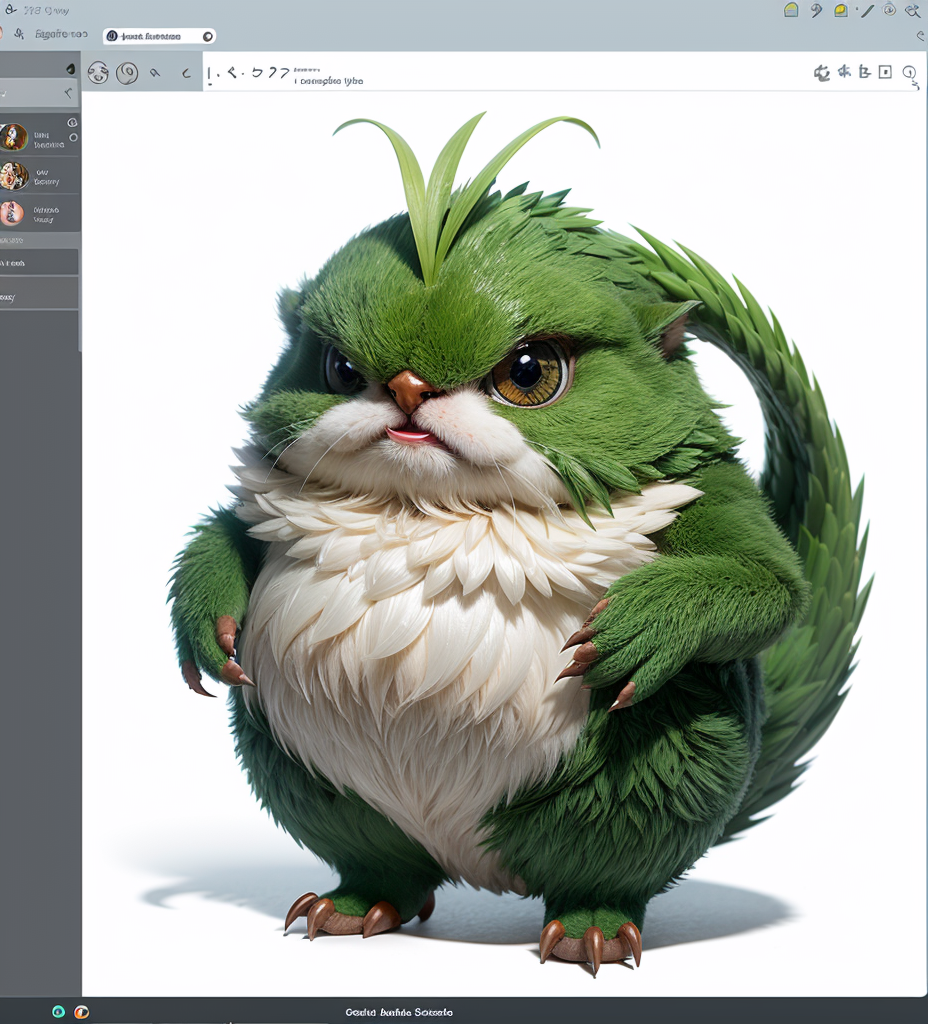Collapse the sidebar header with the small chevron
928x1024 pixels.
(68, 93)
